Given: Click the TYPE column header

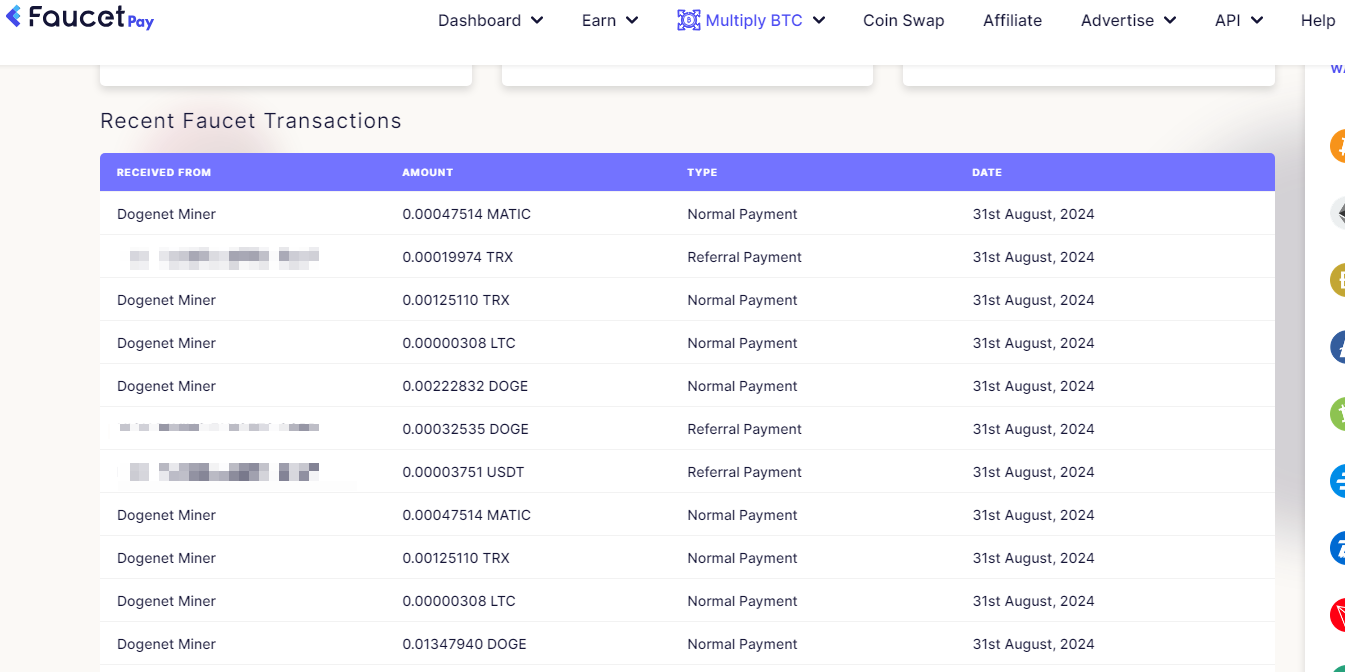Looking at the screenshot, I should coord(702,172).
